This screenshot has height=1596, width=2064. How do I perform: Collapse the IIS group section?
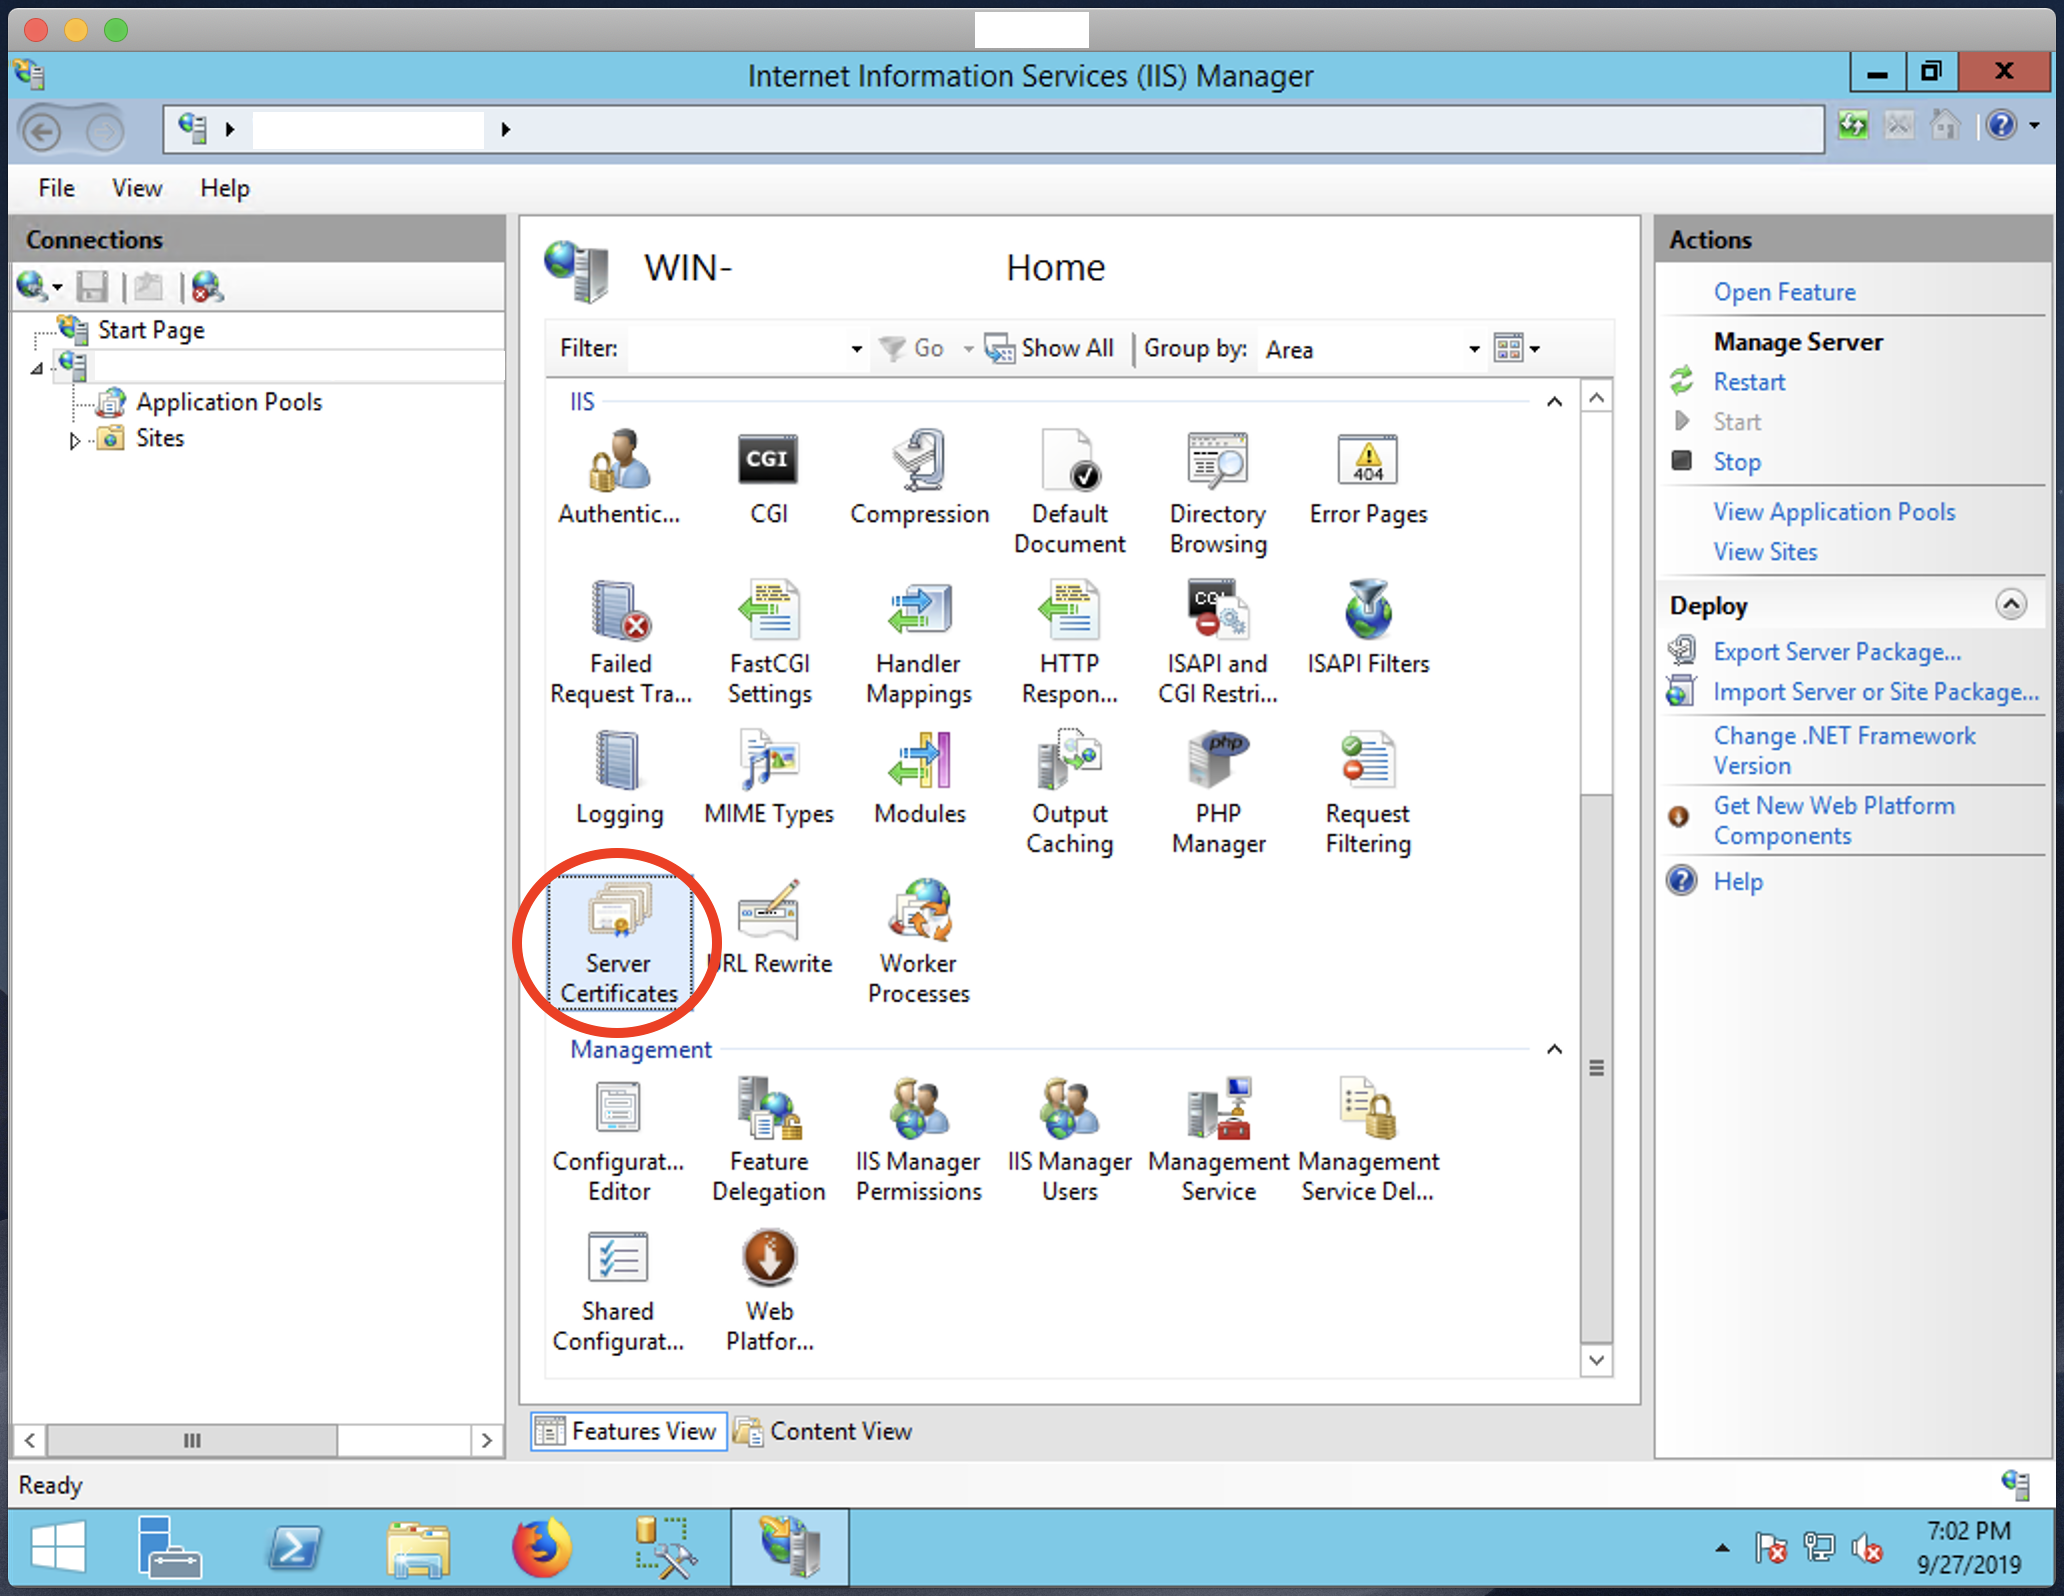point(1554,402)
